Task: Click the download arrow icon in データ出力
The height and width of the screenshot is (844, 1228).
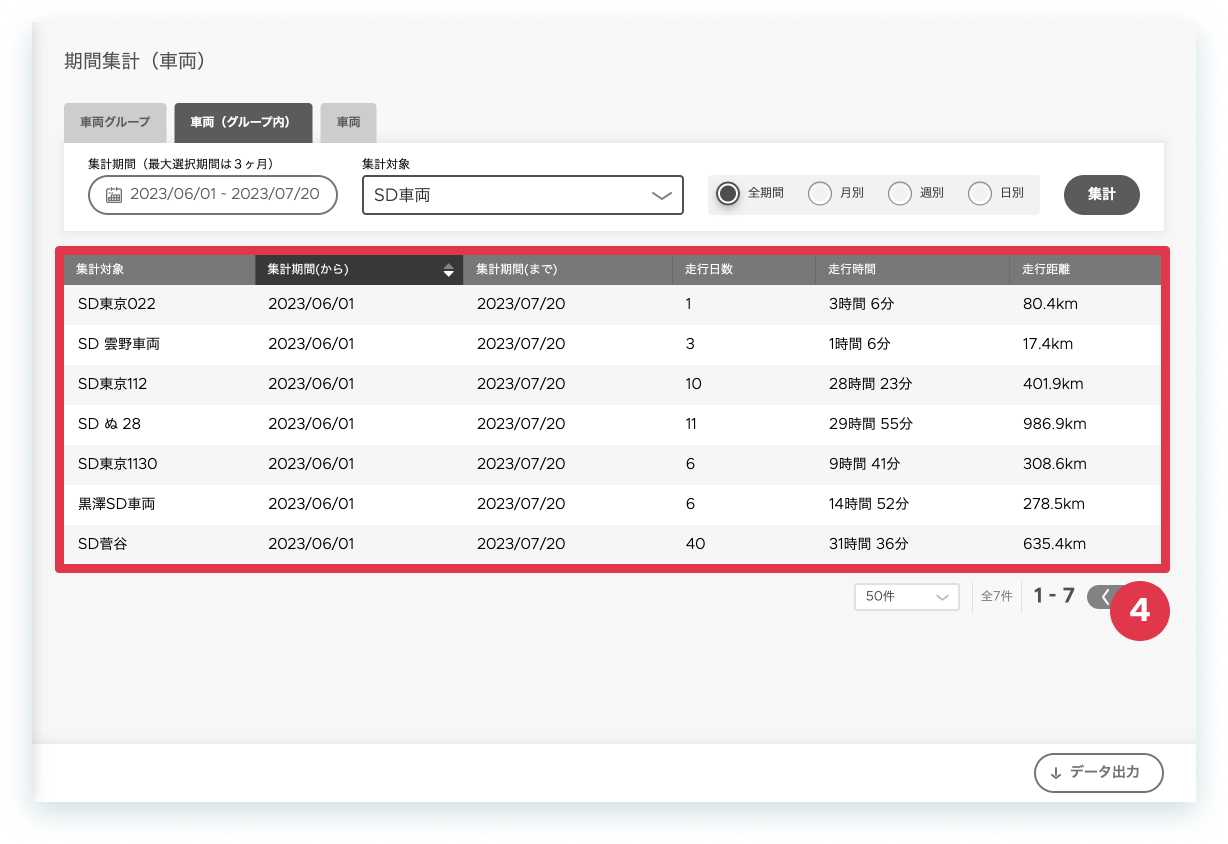Action: coord(1055,773)
